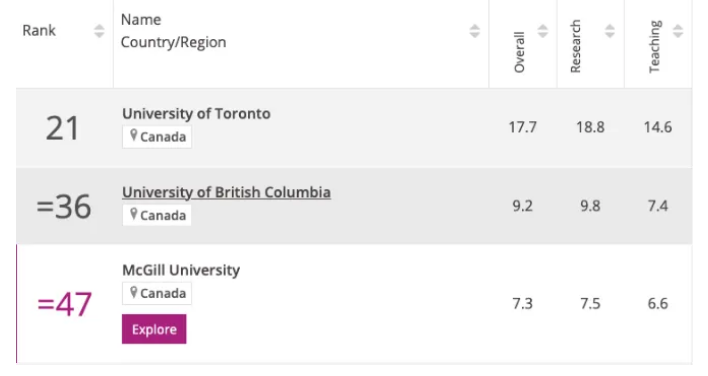Sort by Research score arrows
Screen dimensions: 708x376
click(x=610, y=31)
